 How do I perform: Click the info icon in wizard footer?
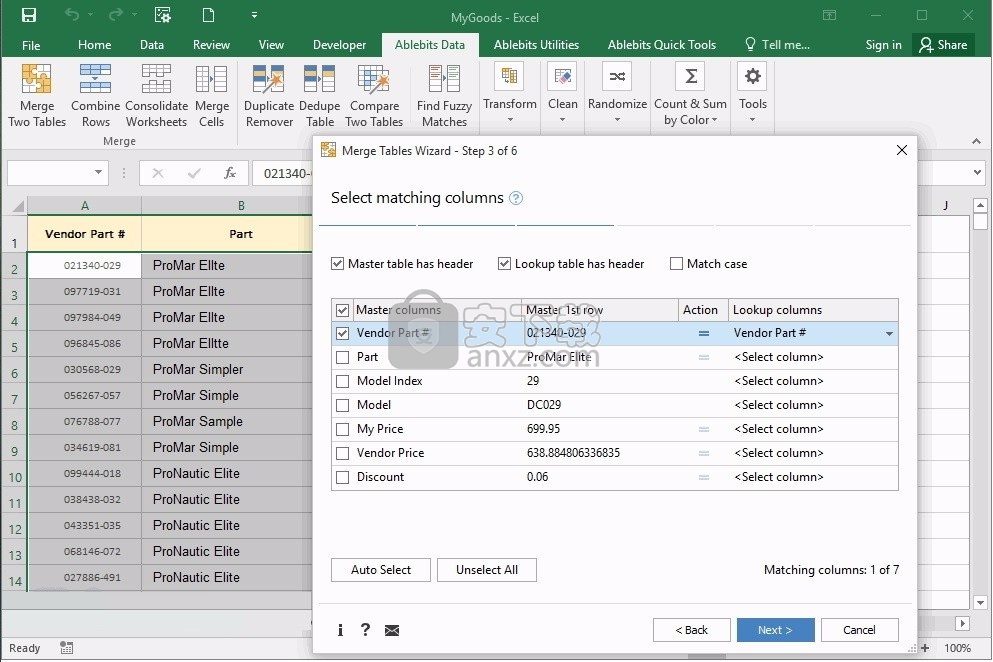[340, 630]
